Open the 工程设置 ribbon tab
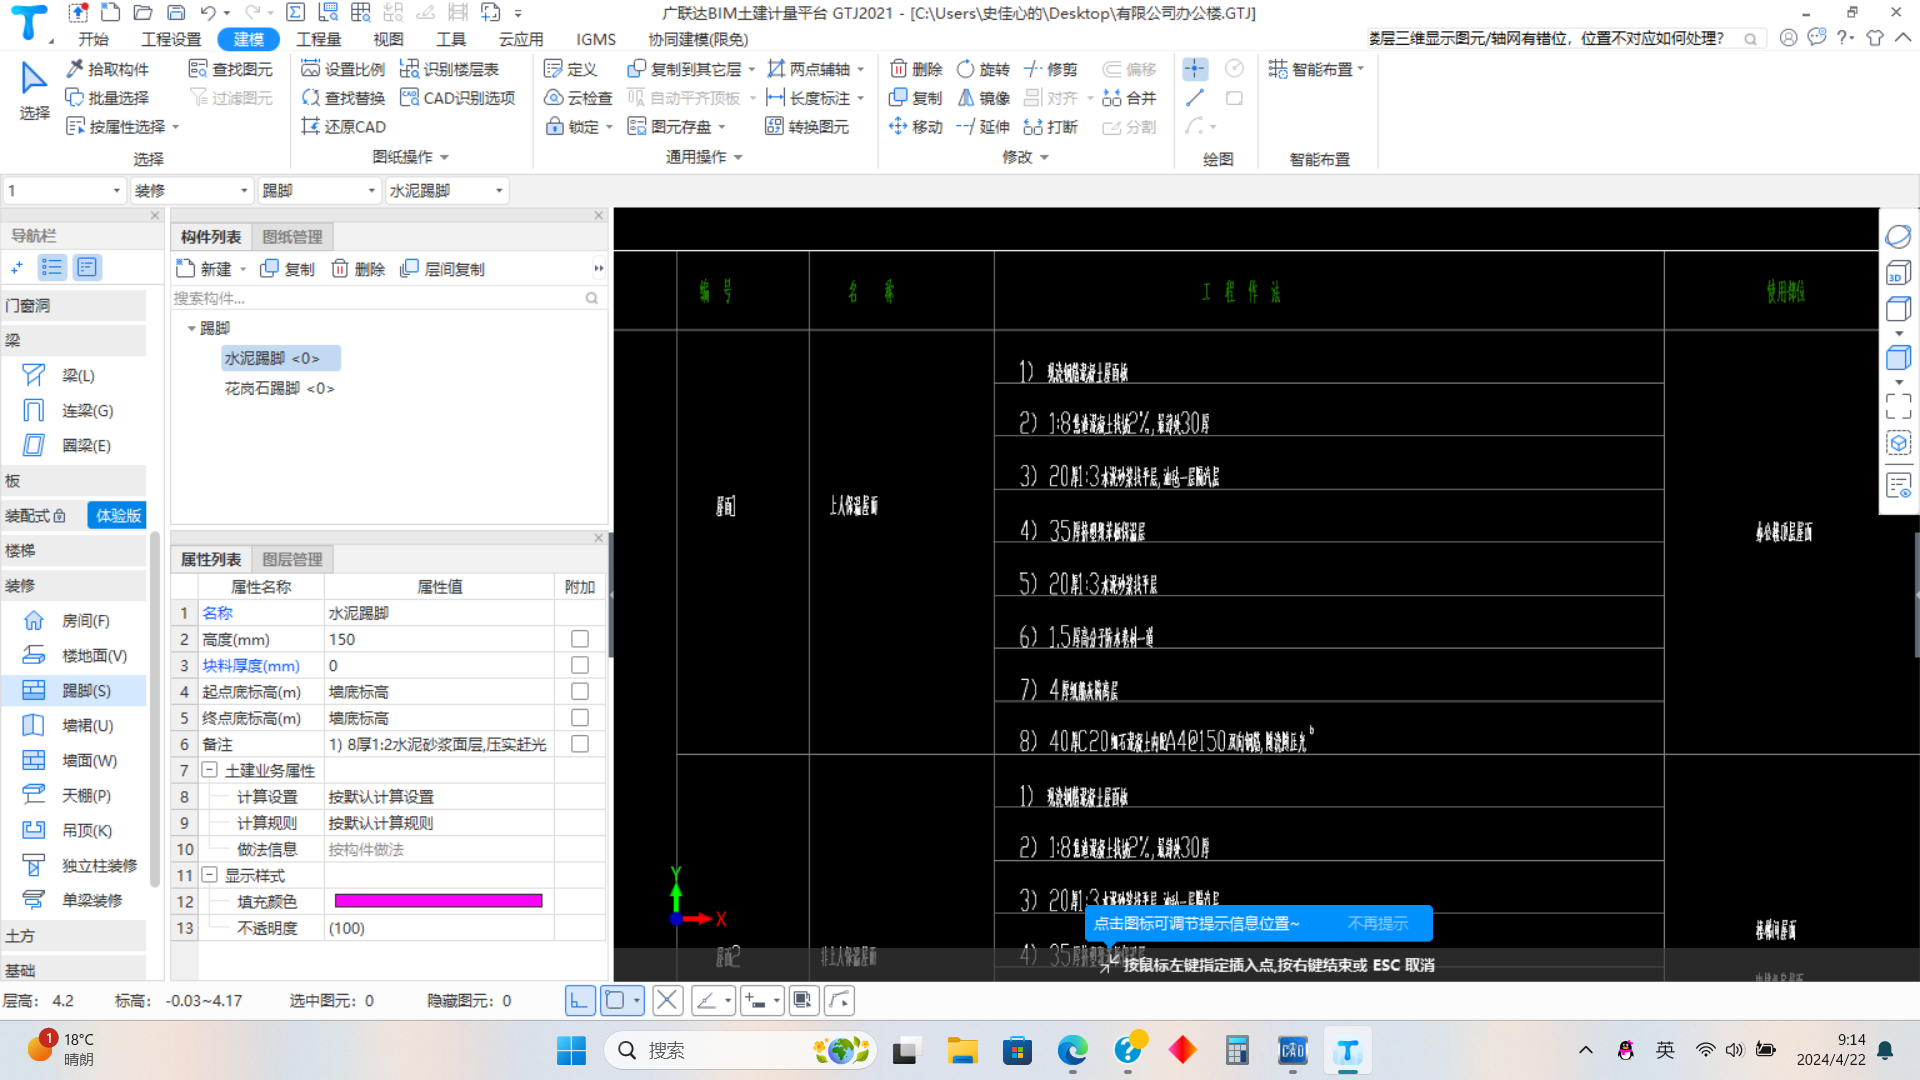The image size is (1920, 1080). click(171, 39)
